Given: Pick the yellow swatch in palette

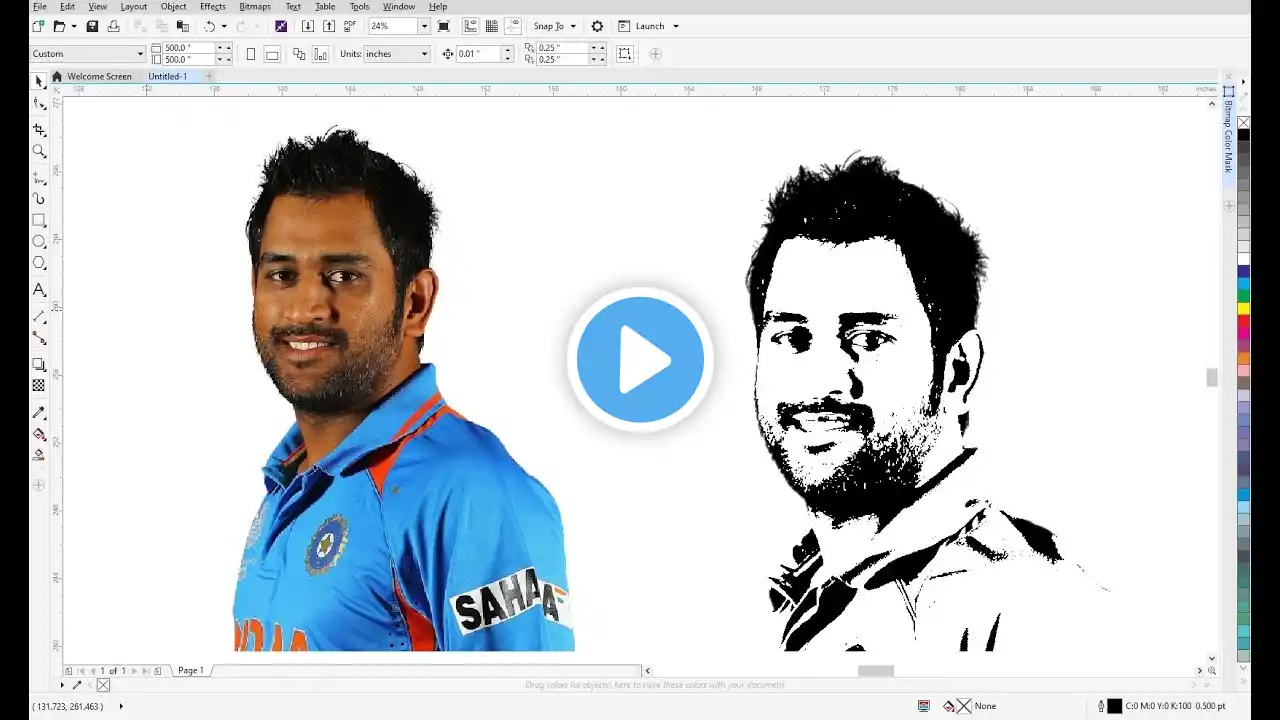Looking at the screenshot, I should (x=1244, y=309).
